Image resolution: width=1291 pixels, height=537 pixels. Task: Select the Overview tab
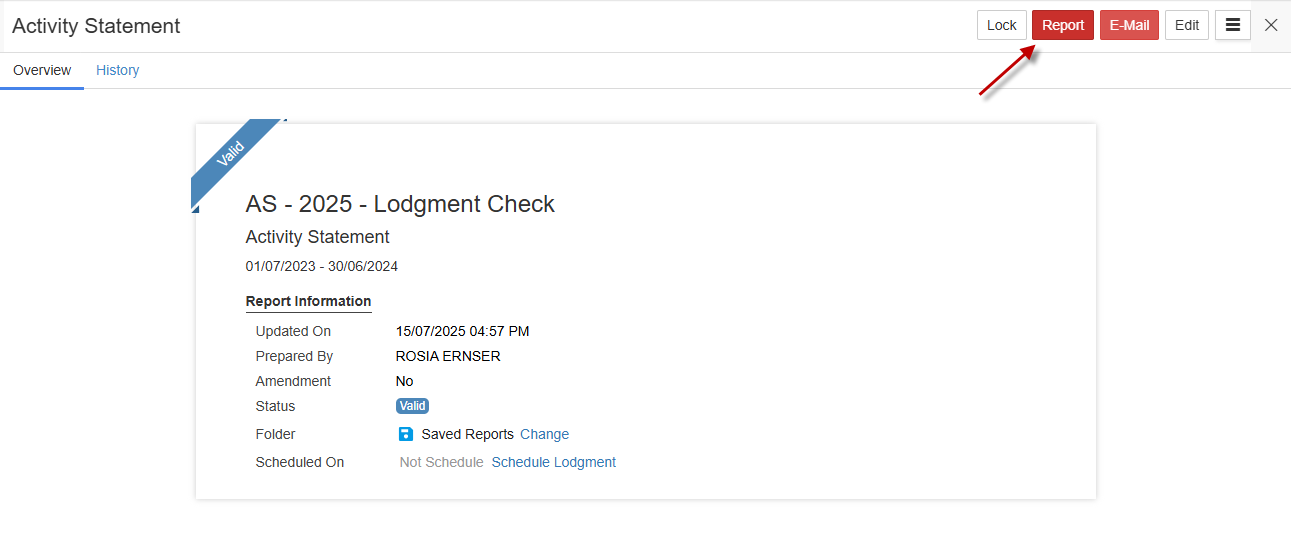click(x=42, y=70)
